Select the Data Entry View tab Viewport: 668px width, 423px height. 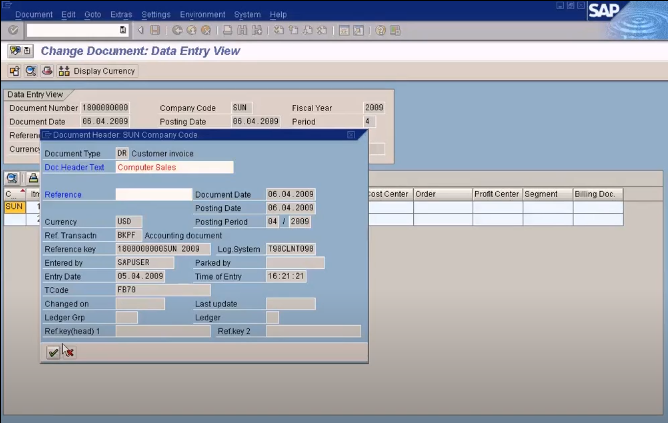click(x=35, y=94)
